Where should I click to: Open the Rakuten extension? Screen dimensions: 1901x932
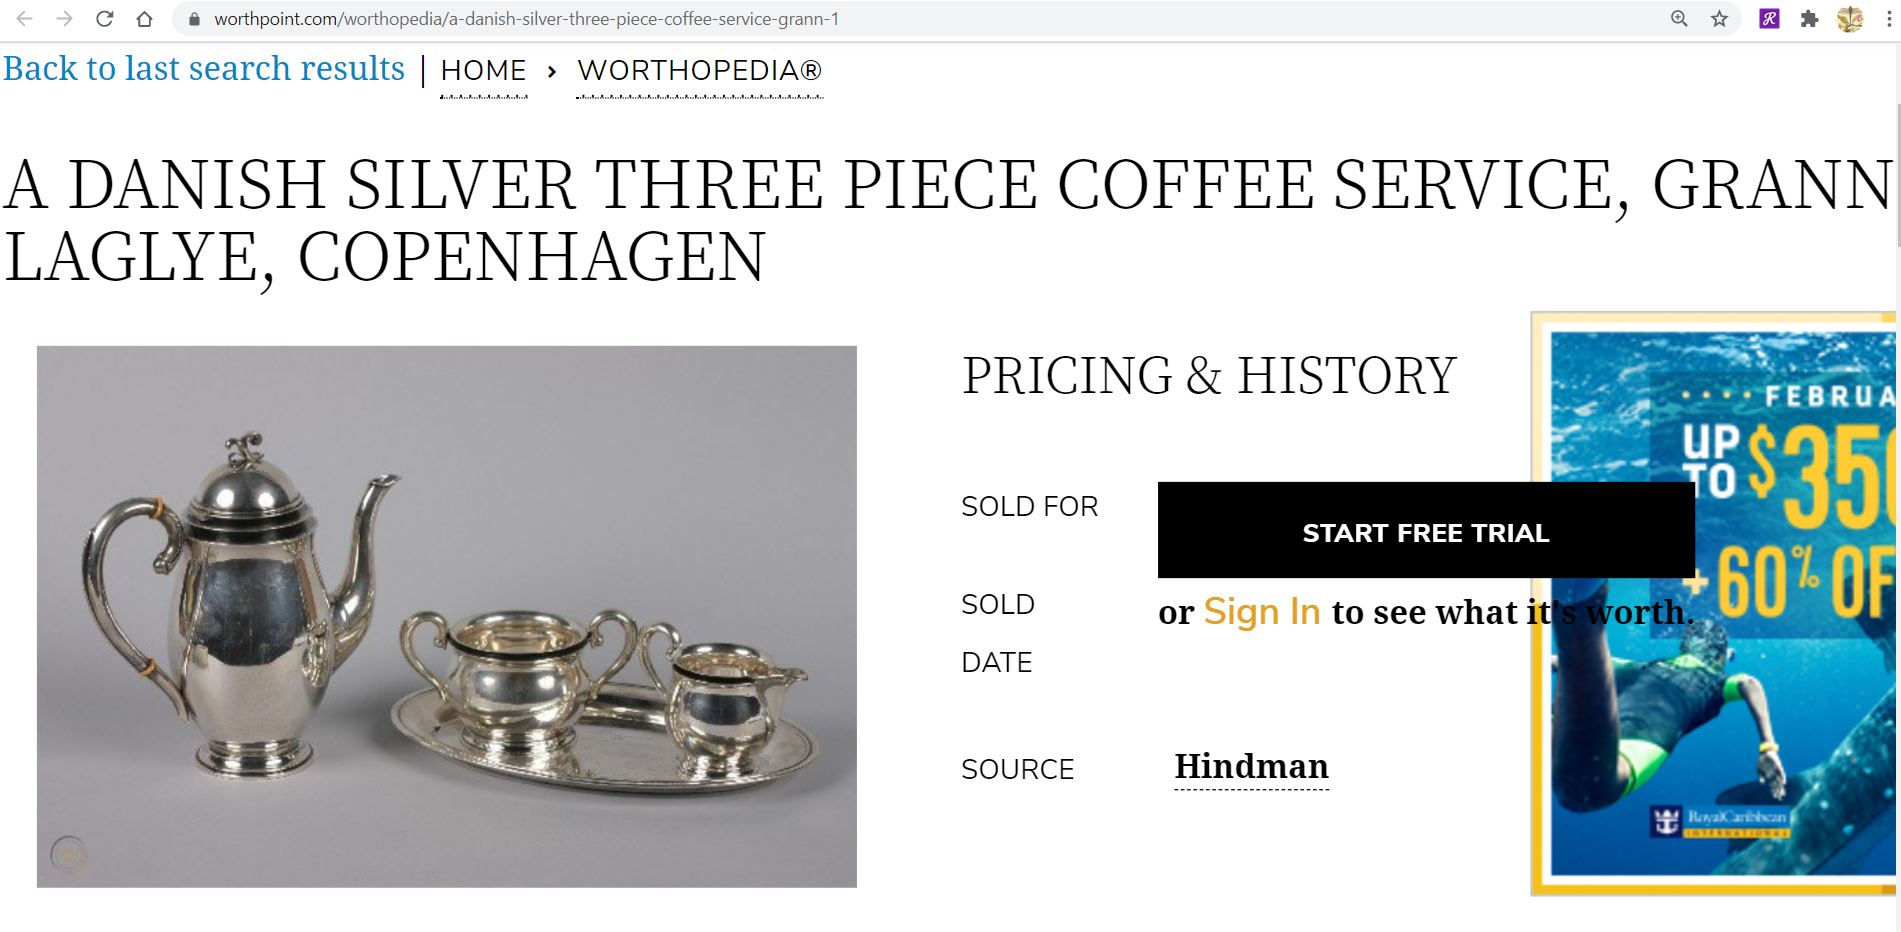click(1770, 17)
